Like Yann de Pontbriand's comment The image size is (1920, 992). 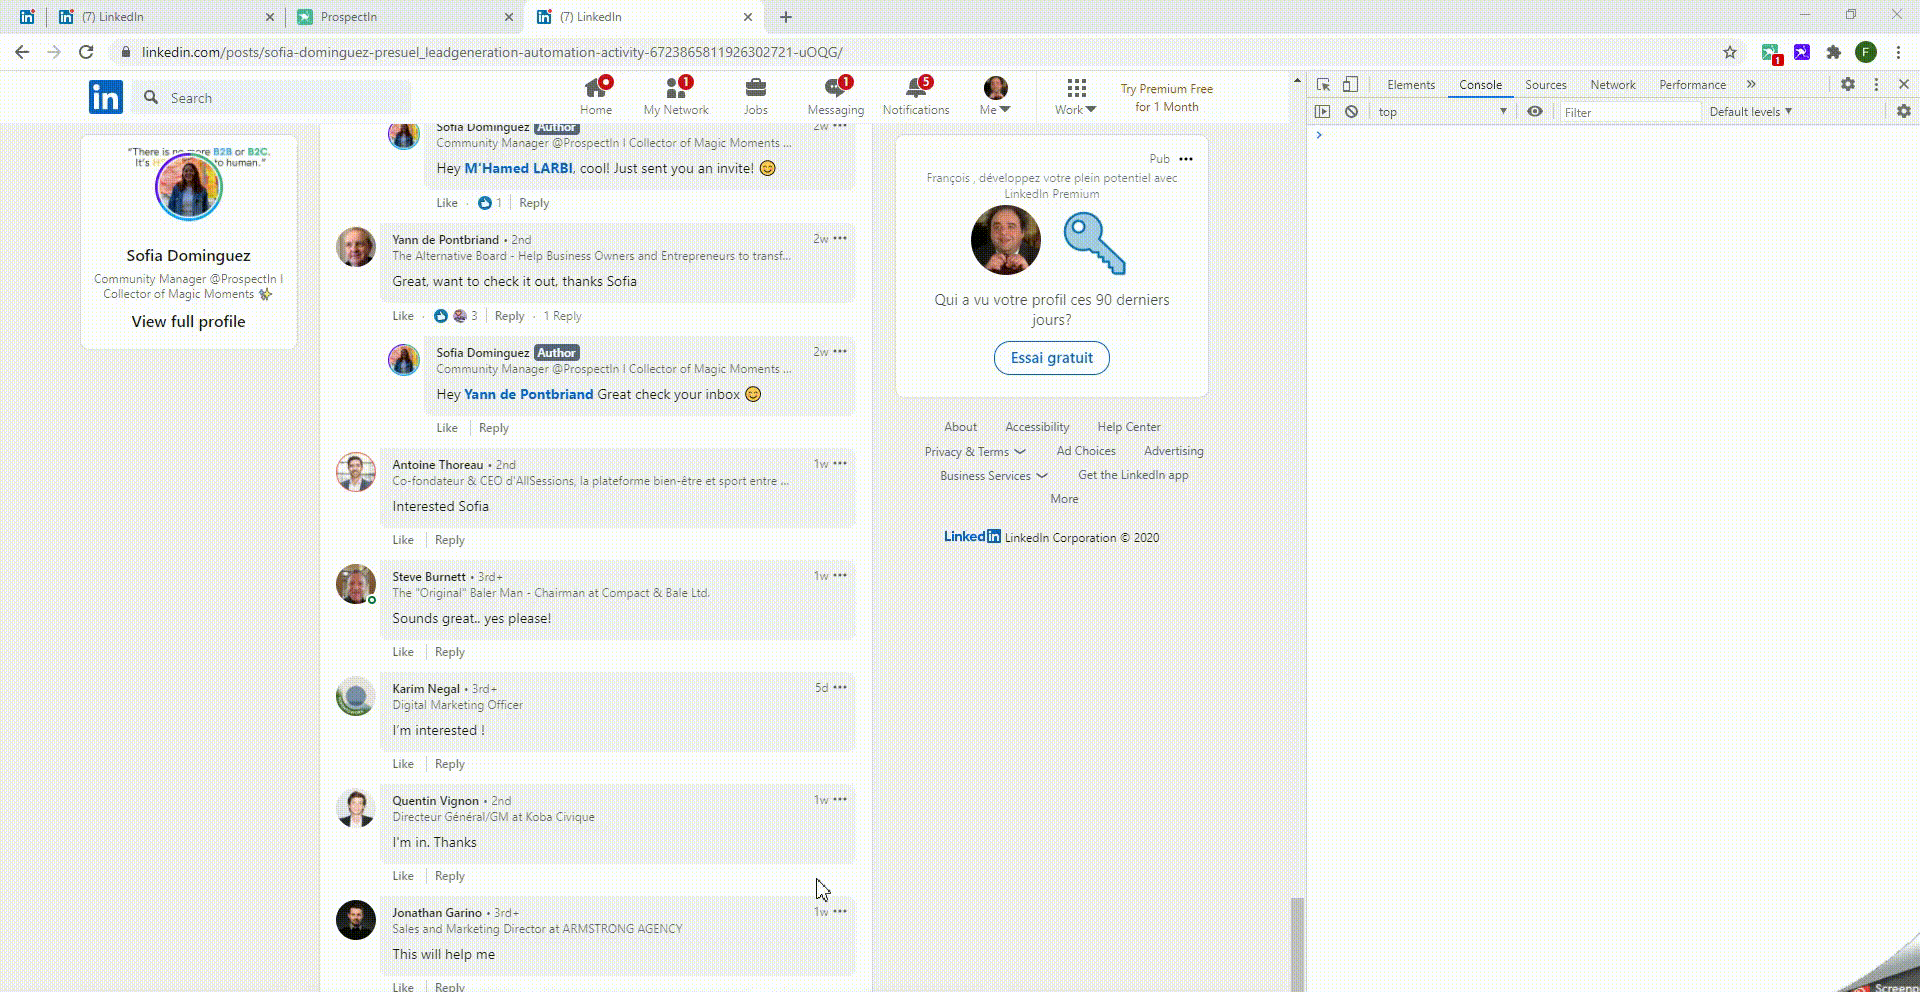[x=403, y=316]
